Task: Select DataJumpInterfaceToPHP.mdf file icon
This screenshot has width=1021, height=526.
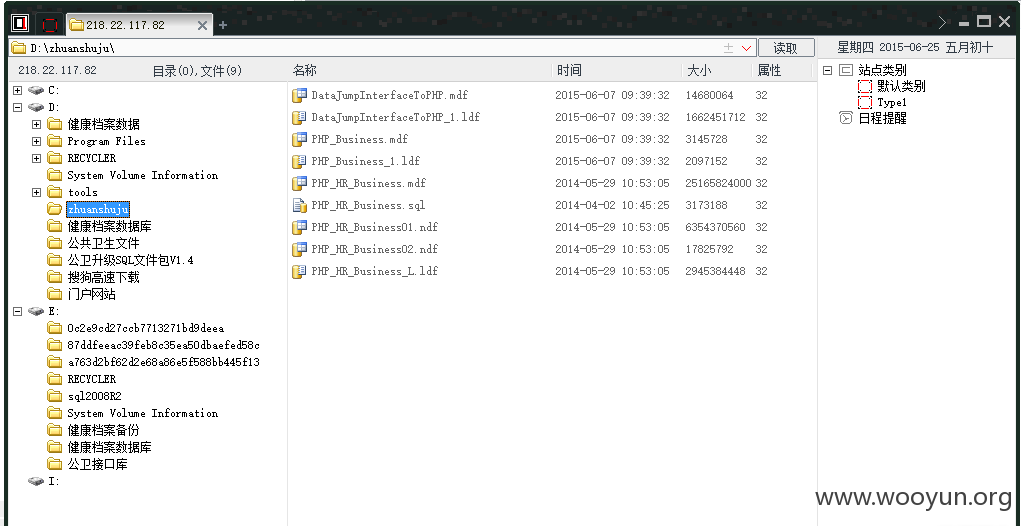Action: (x=299, y=95)
